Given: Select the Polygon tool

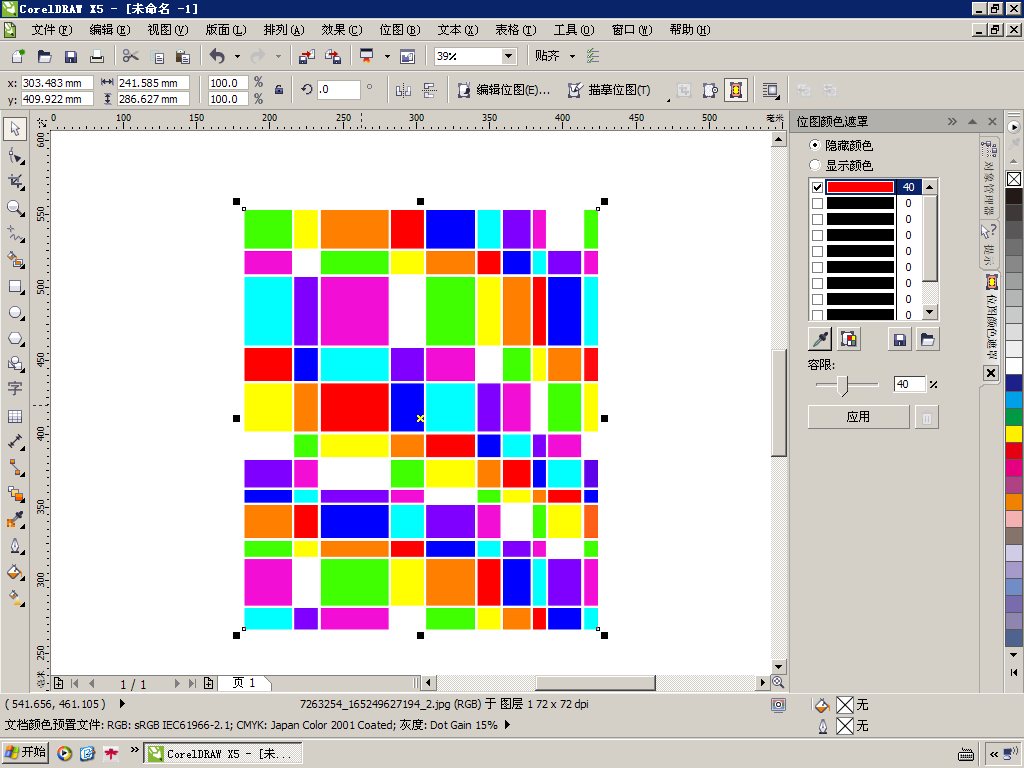Looking at the screenshot, I should tap(15, 339).
